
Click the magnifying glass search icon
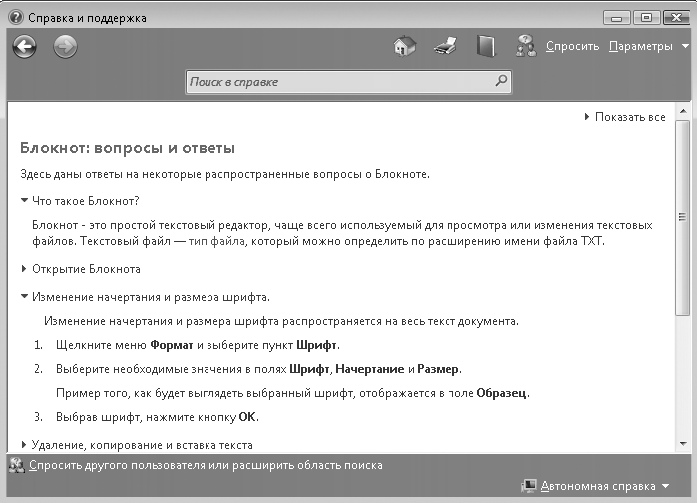coord(501,81)
